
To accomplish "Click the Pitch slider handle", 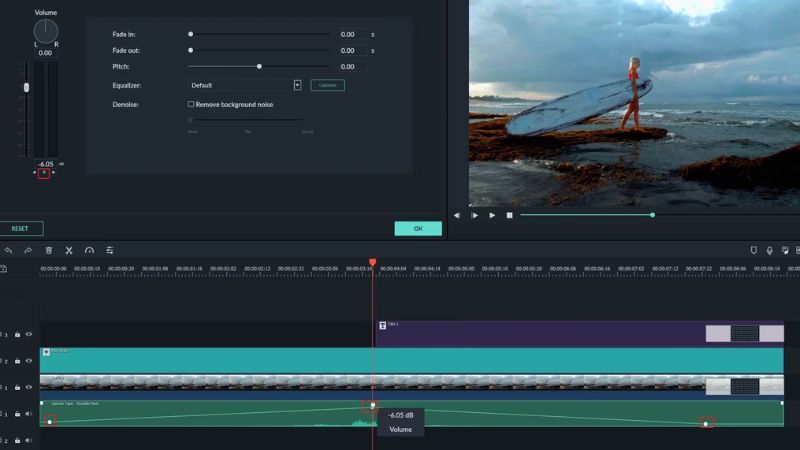I will click(259, 66).
